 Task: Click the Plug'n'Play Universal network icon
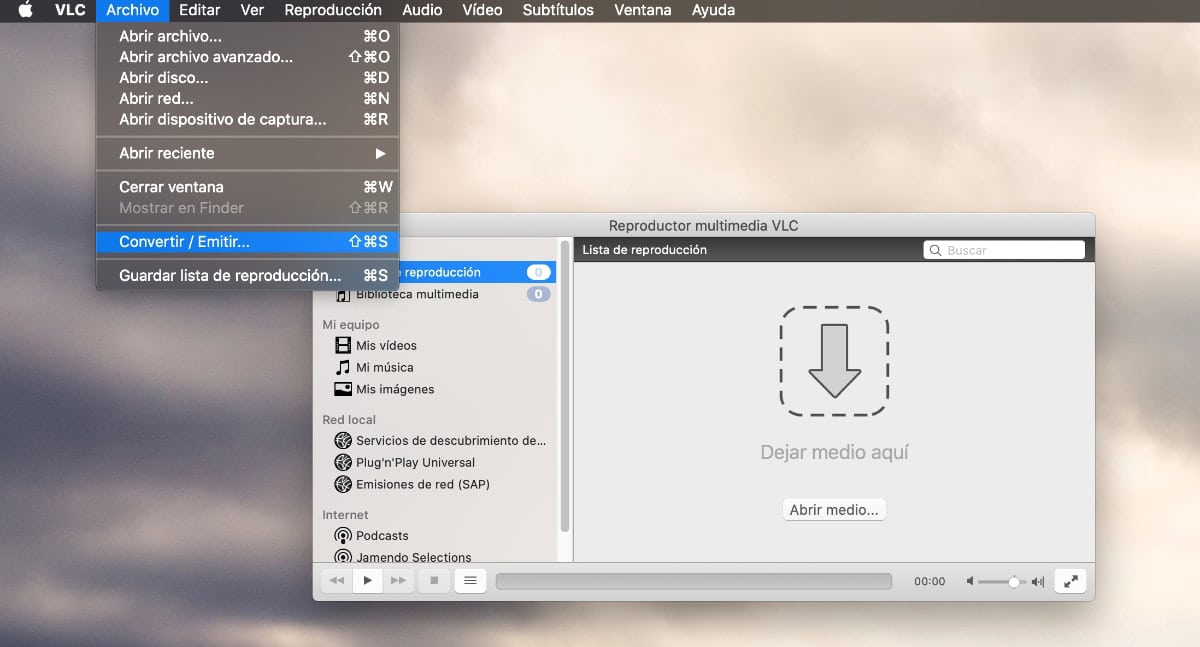(343, 463)
